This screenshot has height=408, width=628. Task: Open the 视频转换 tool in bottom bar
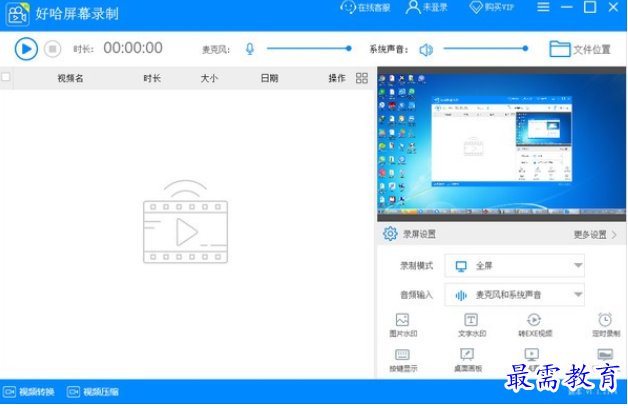click(28, 392)
